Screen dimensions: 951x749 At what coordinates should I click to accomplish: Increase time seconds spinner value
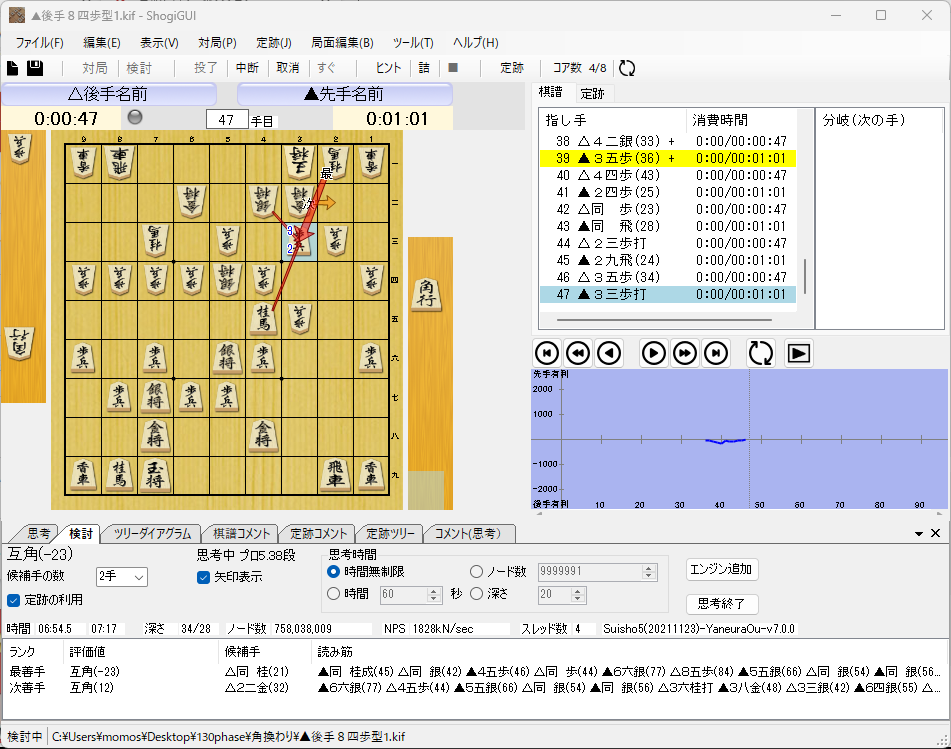[434, 591]
